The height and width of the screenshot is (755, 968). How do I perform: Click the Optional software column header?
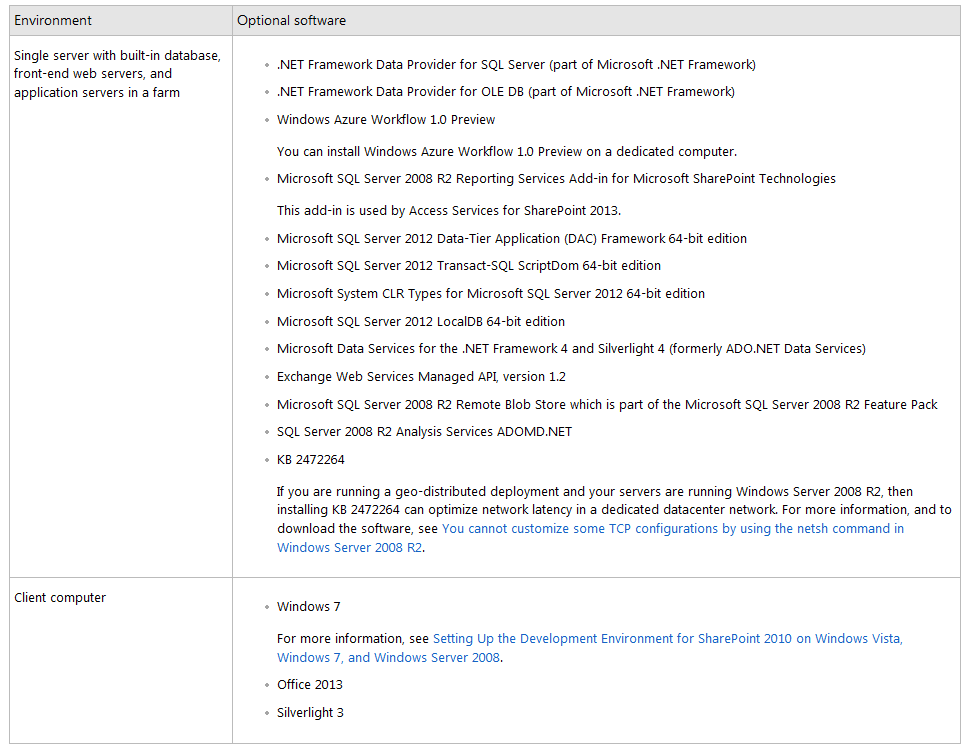point(291,20)
